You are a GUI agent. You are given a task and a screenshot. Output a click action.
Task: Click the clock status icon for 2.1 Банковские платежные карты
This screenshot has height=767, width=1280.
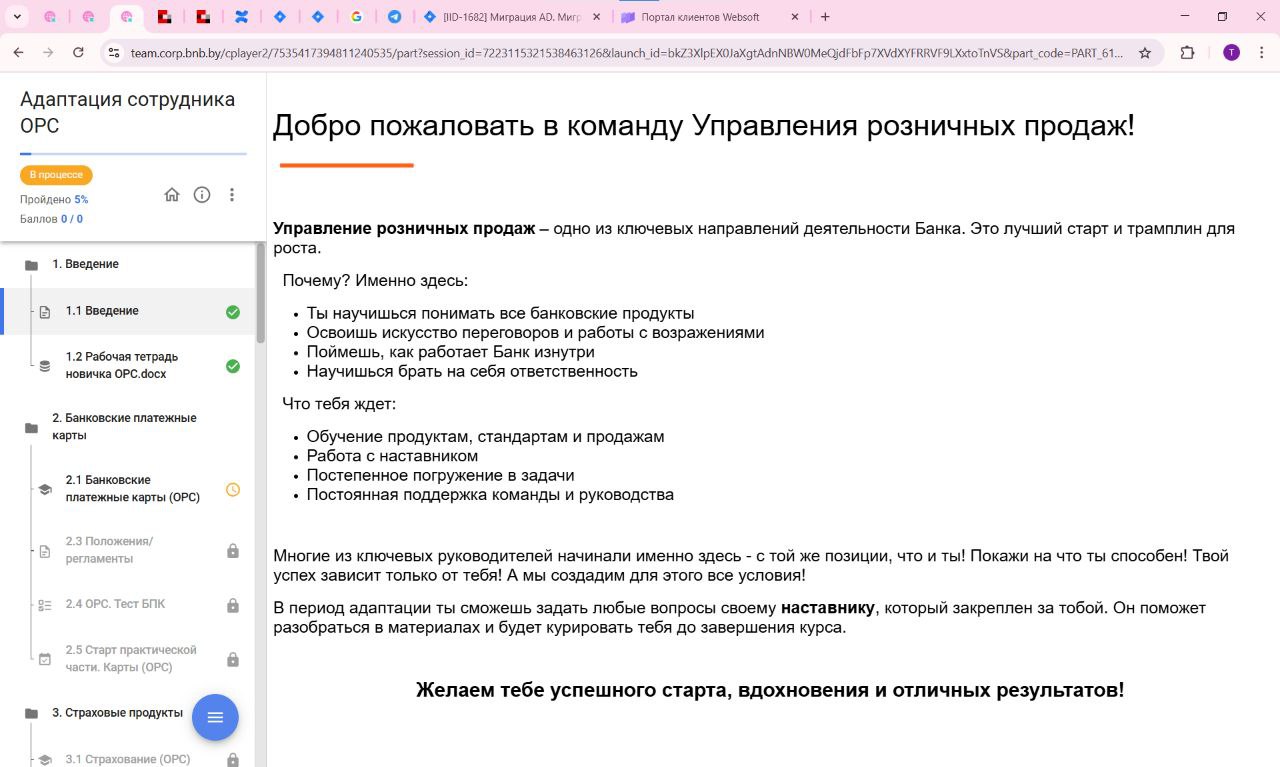pos(233,490)
